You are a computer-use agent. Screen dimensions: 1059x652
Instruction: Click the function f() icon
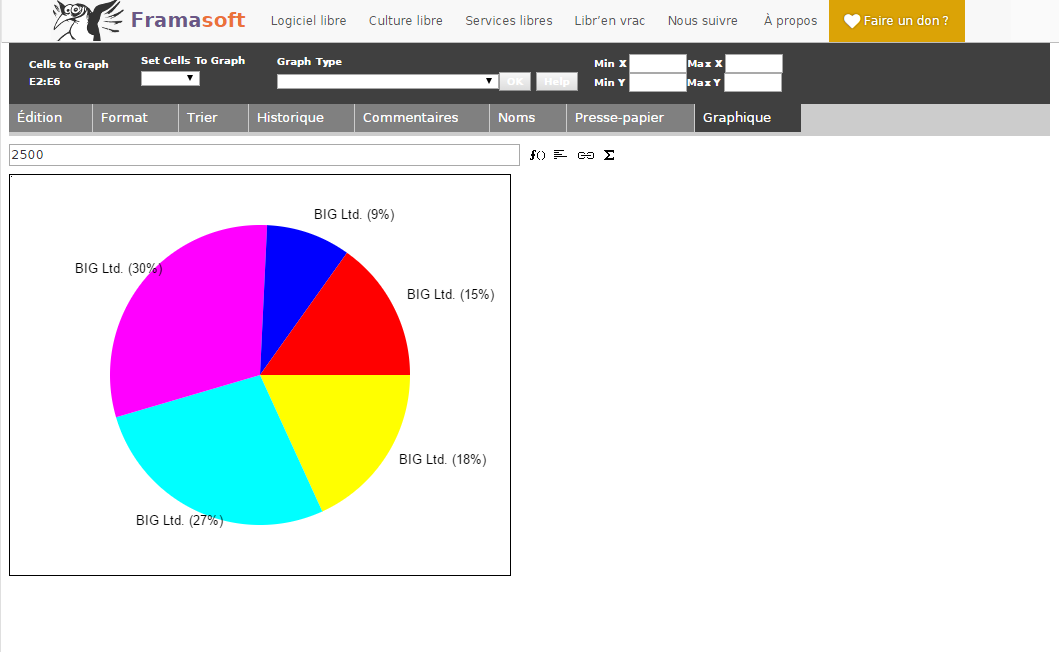pyautogui.click(x=537, y=155)
